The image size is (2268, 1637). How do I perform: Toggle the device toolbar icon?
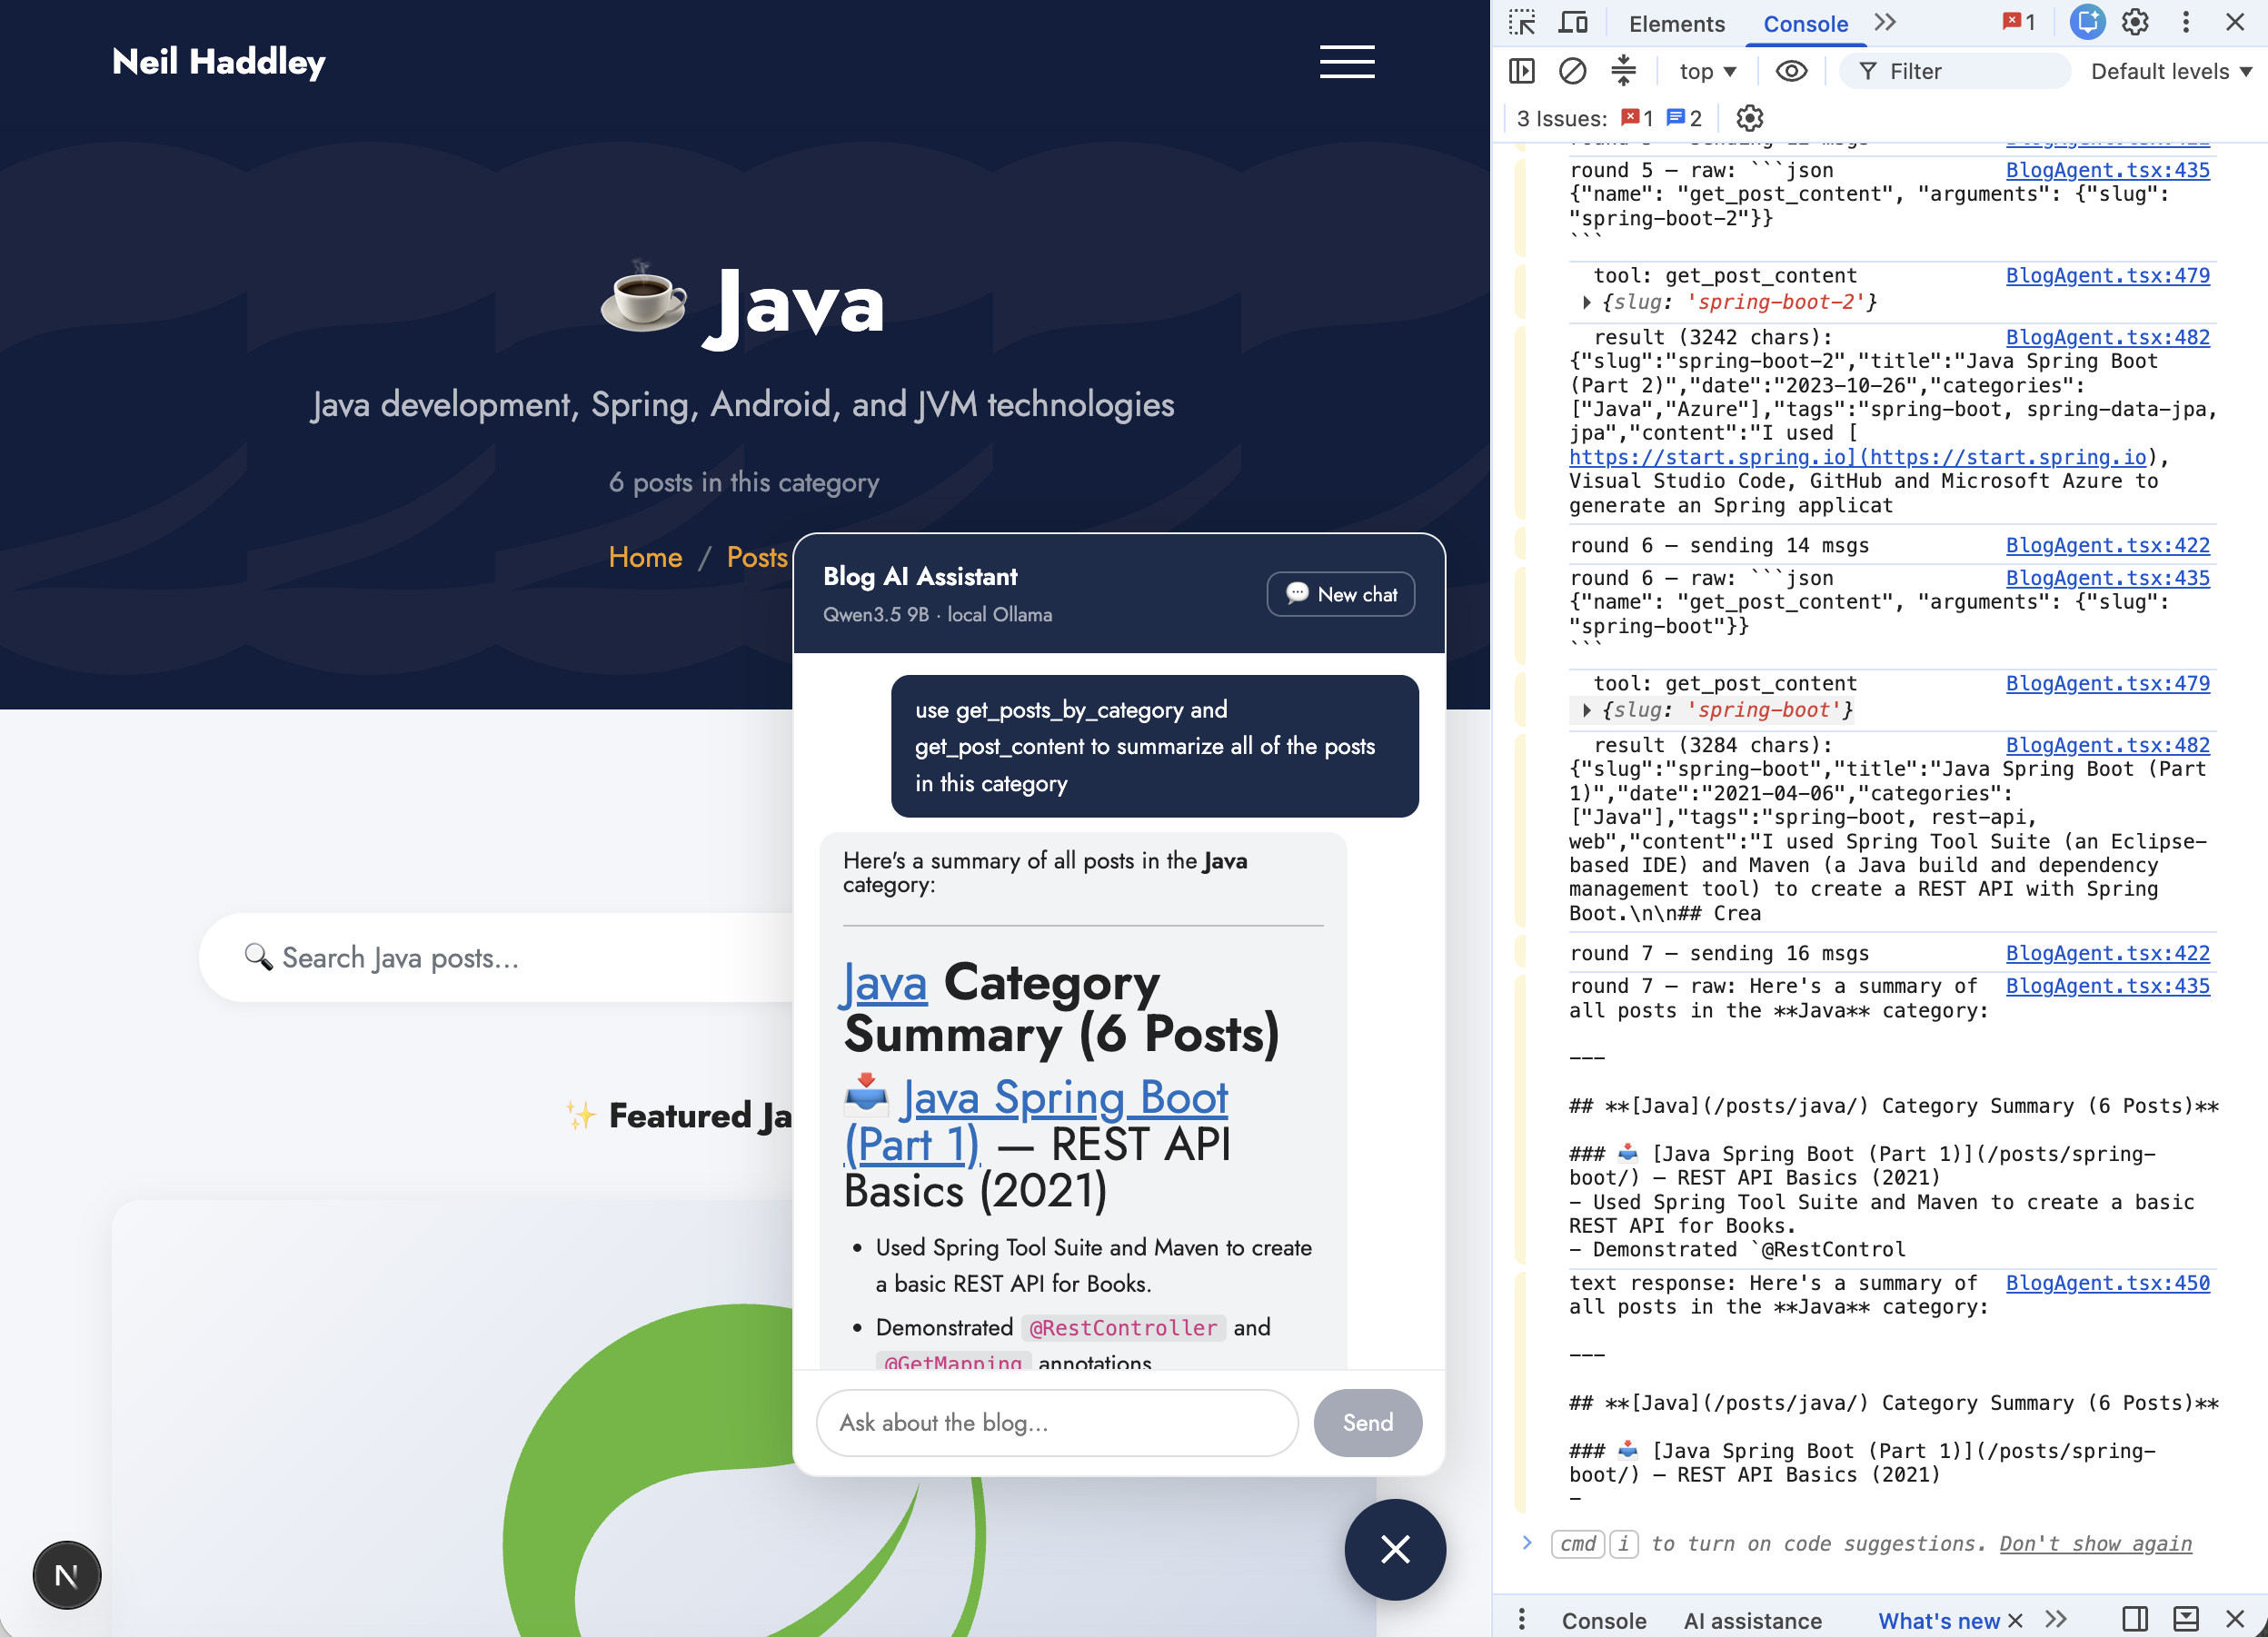[1573, 23]
